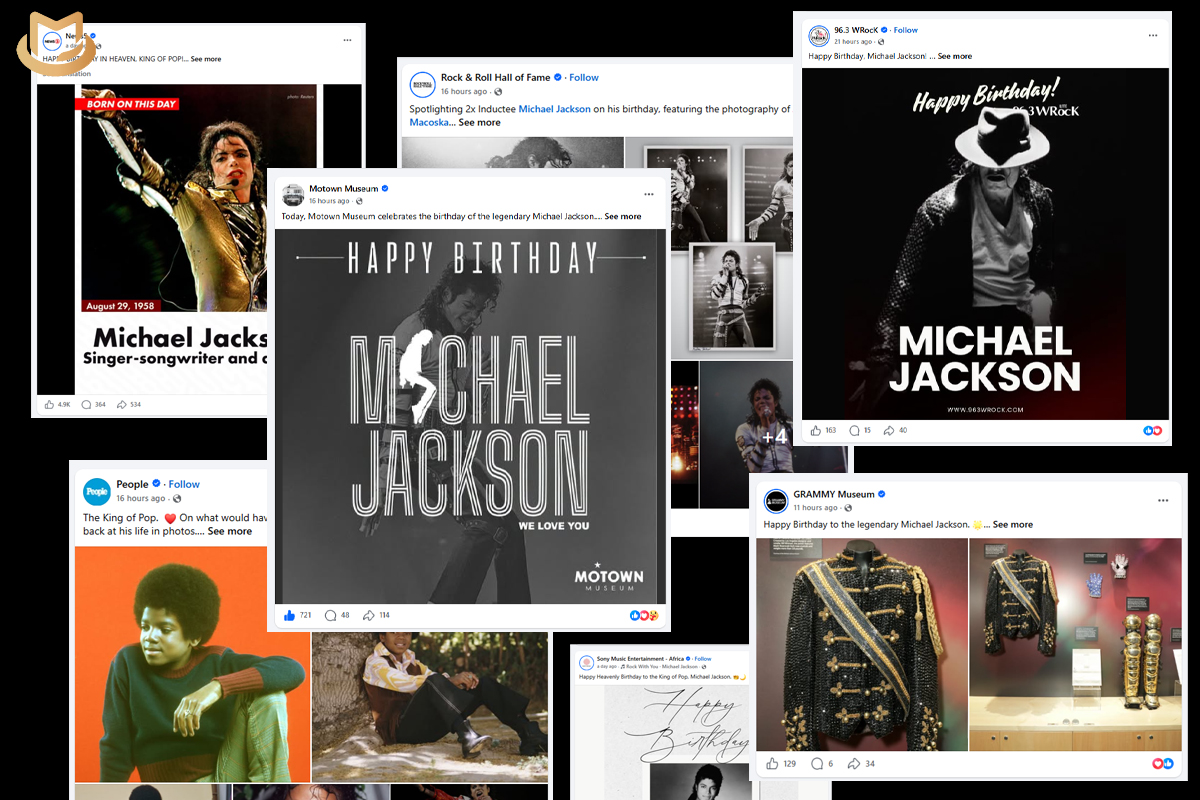Open the Motown Museum profile picture

293,195
